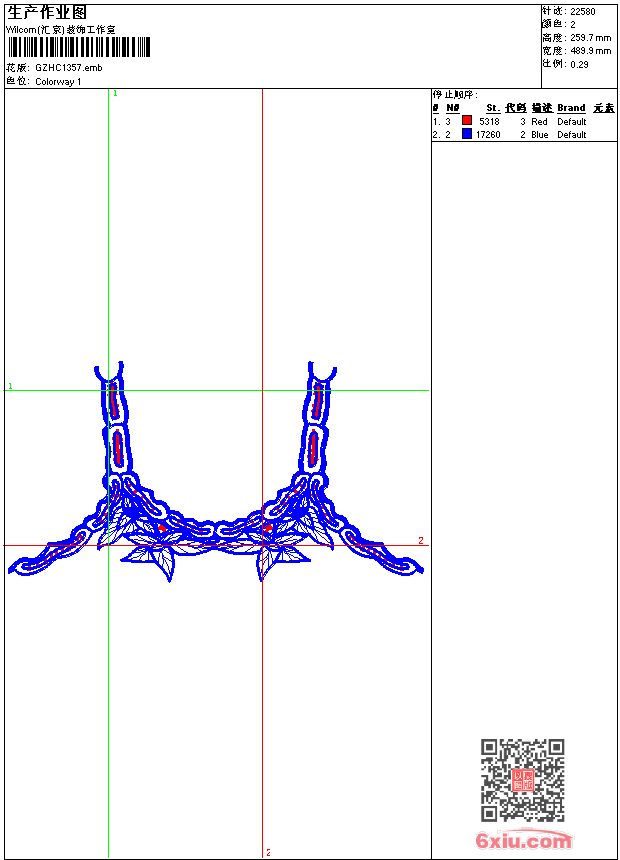Click the blue color swatch in stop sequence

pos(467,134)
